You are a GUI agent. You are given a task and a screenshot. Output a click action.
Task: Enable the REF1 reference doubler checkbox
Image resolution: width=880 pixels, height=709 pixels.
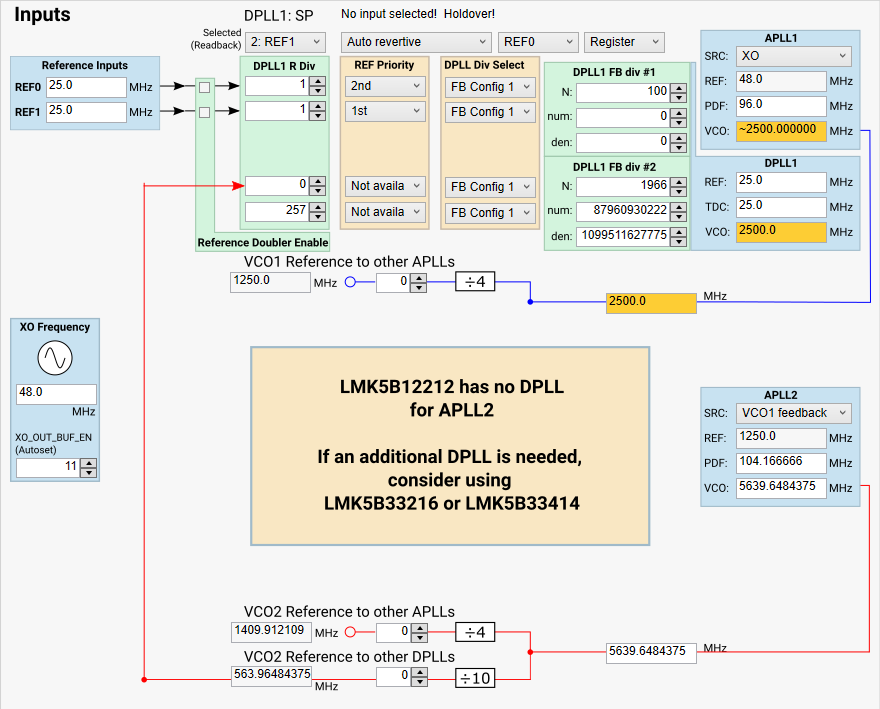click(206, 113)
